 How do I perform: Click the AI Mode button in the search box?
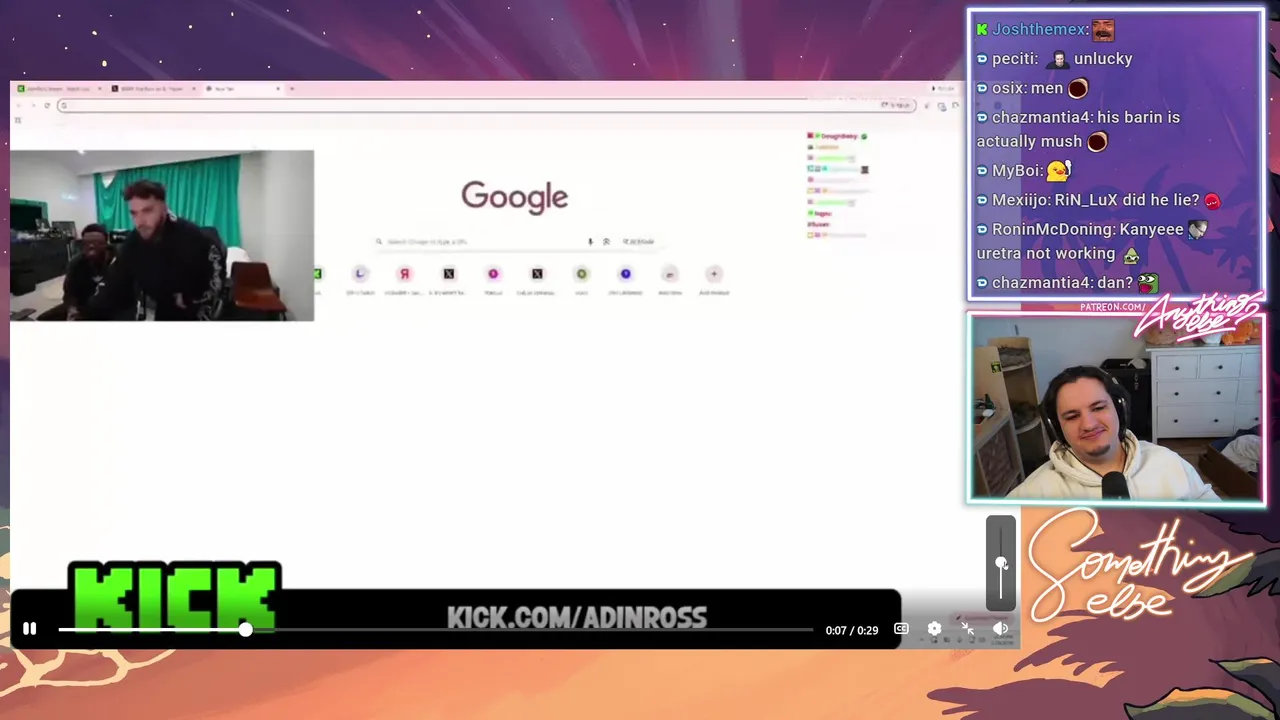pyautogui.click(x=638, y=242)
